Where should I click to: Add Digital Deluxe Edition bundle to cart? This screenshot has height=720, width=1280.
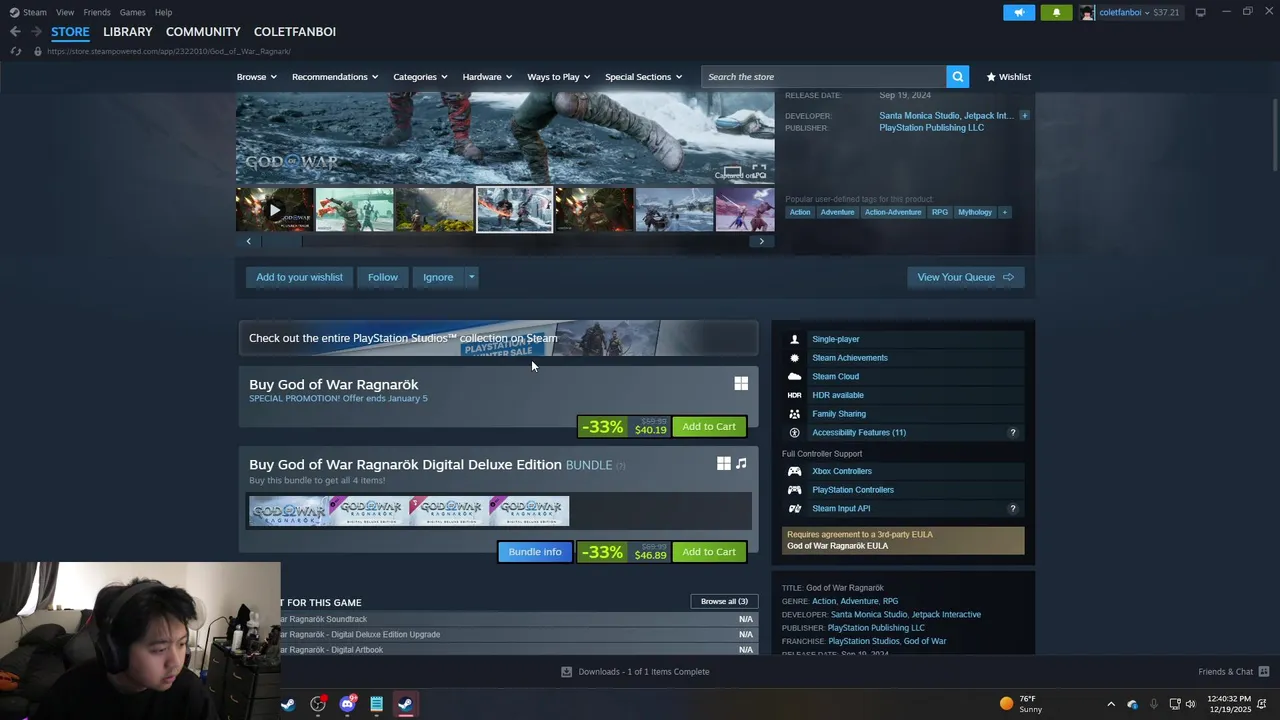(x=709, y=552)
